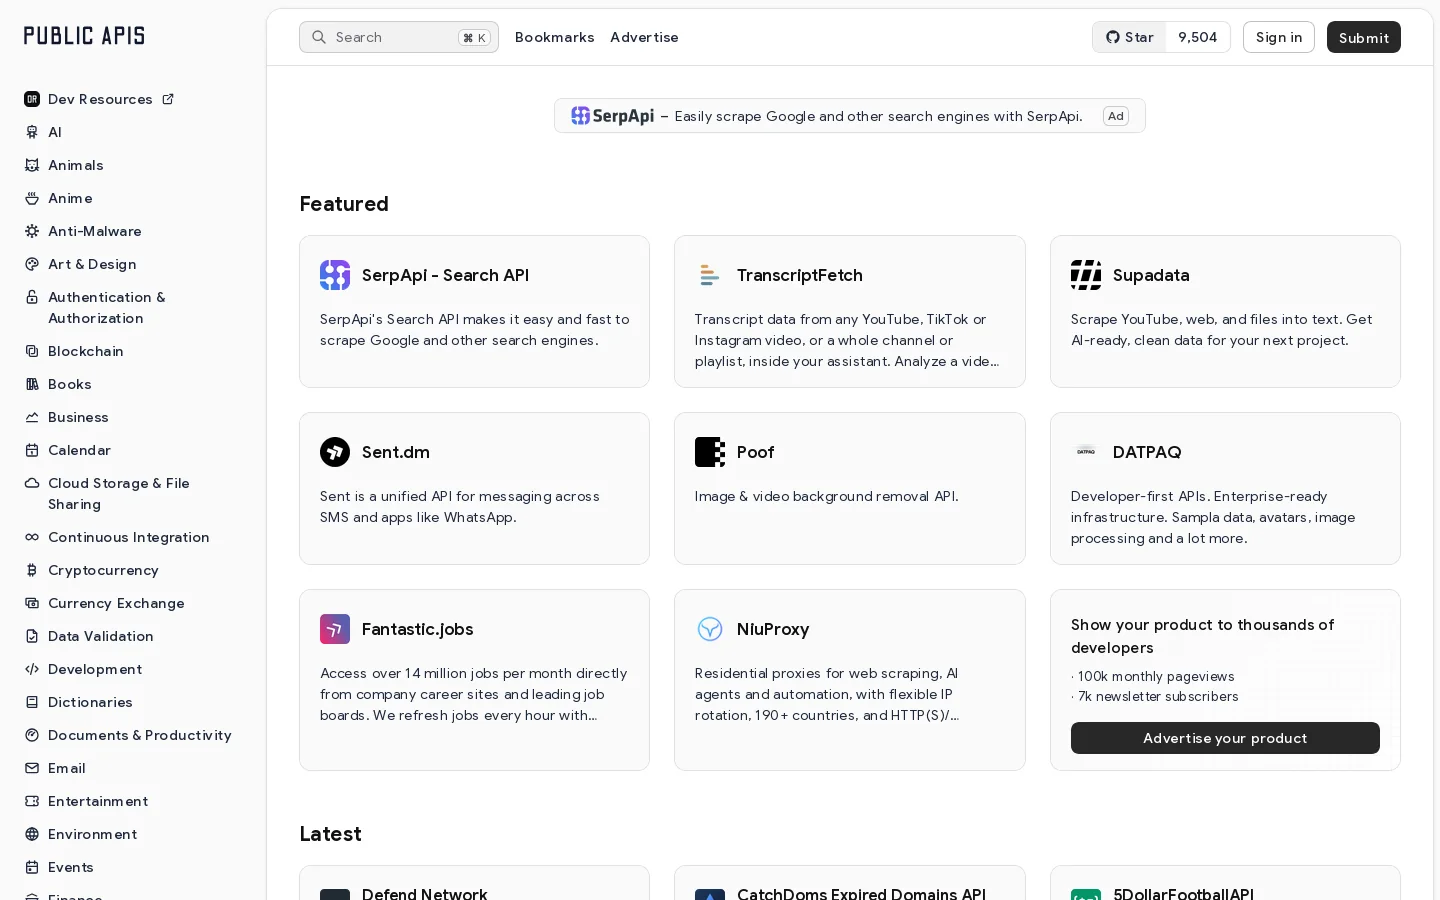1440x900 pixels.
Task: Click "100k monthly pageviews" text
Action: click(x=1156, y=677)
